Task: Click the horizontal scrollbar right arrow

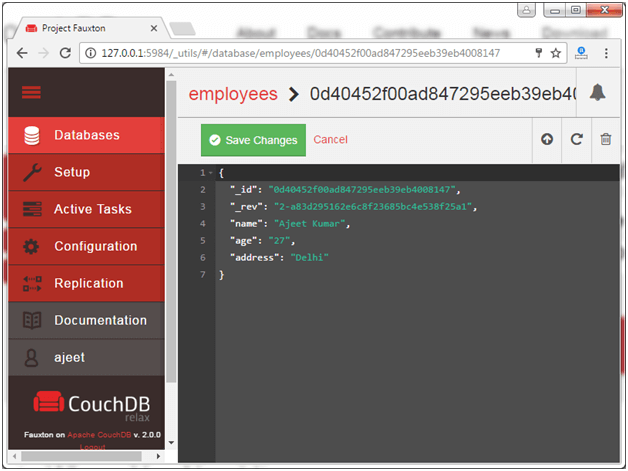Action: coord(158,456)
